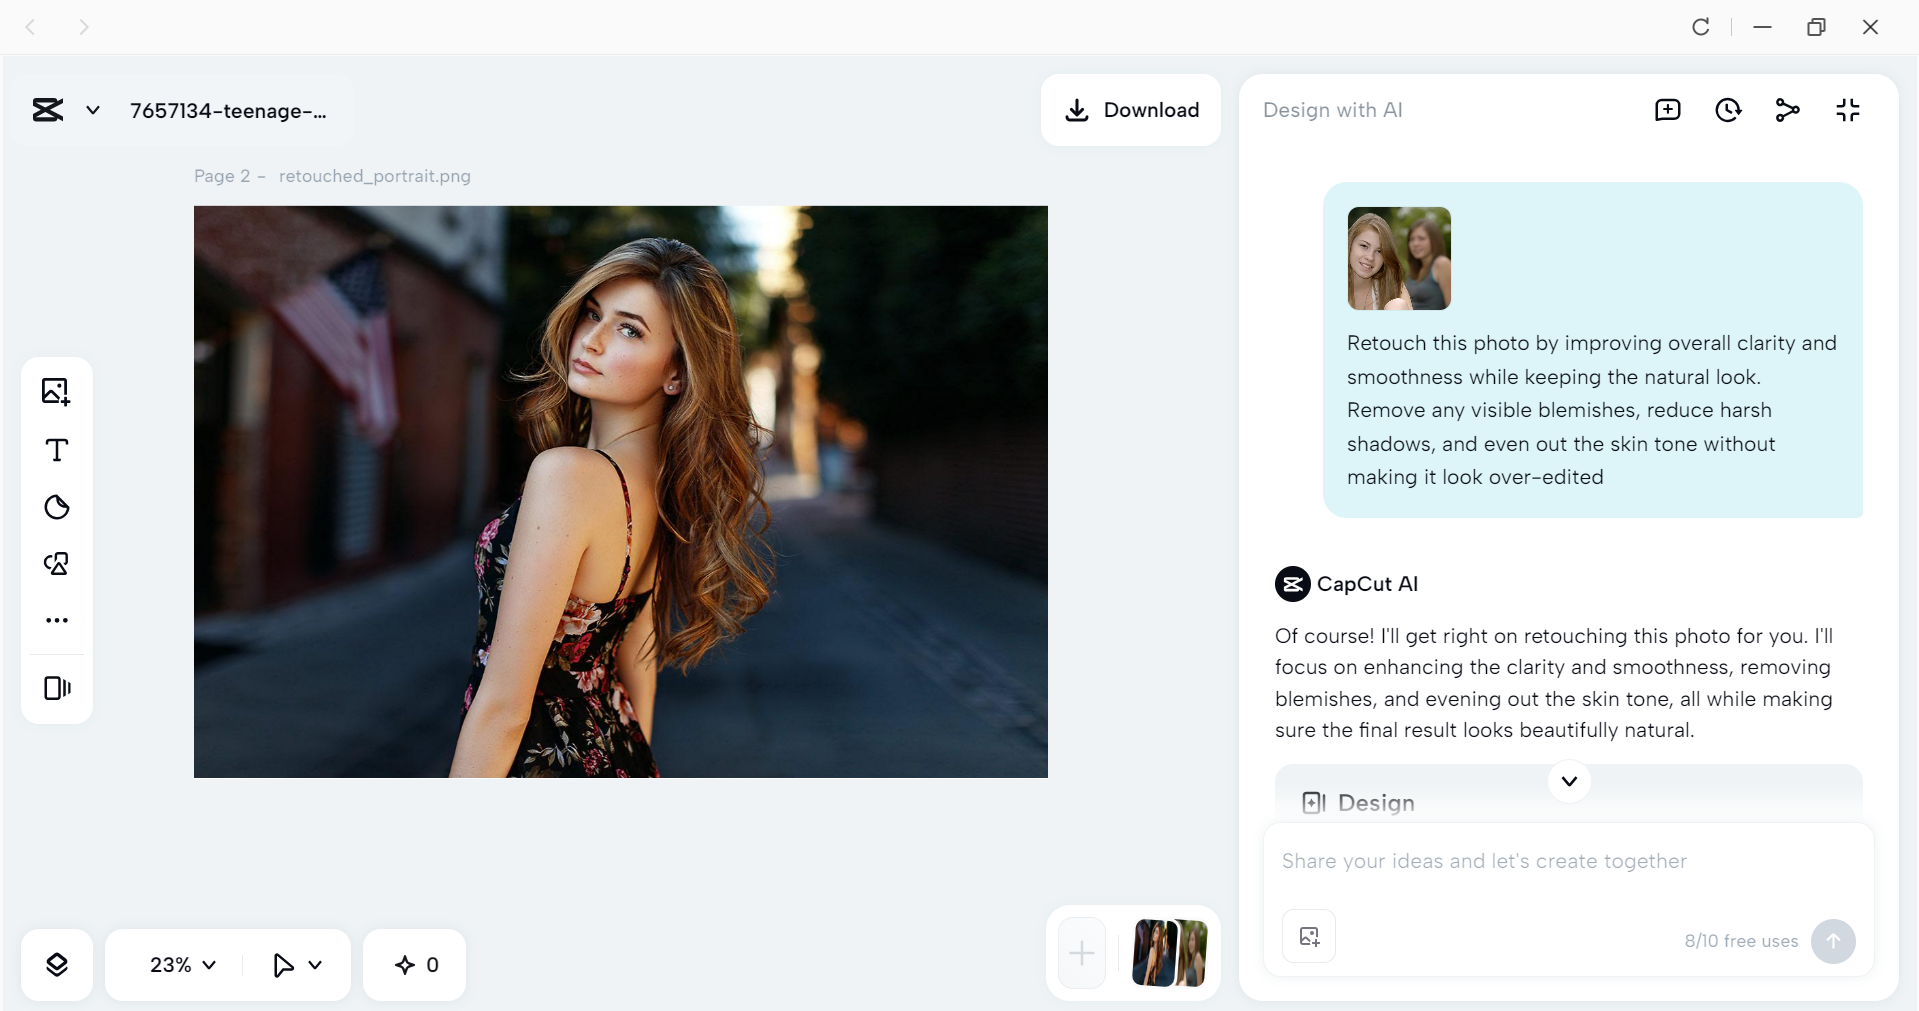This screenshot has width=1919, height=1011.
Task: Open the Layers panel
Action: click(57, 964)
